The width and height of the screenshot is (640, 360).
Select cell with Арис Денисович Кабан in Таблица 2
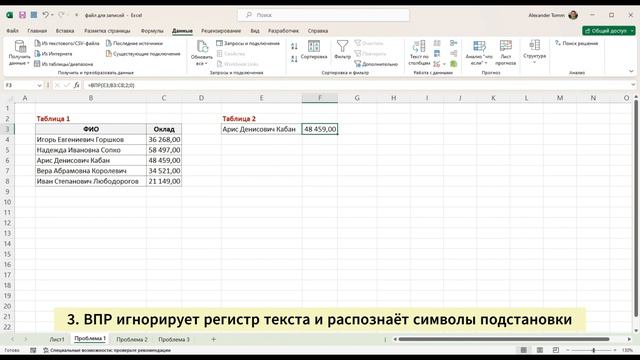(x=262, y=129)
